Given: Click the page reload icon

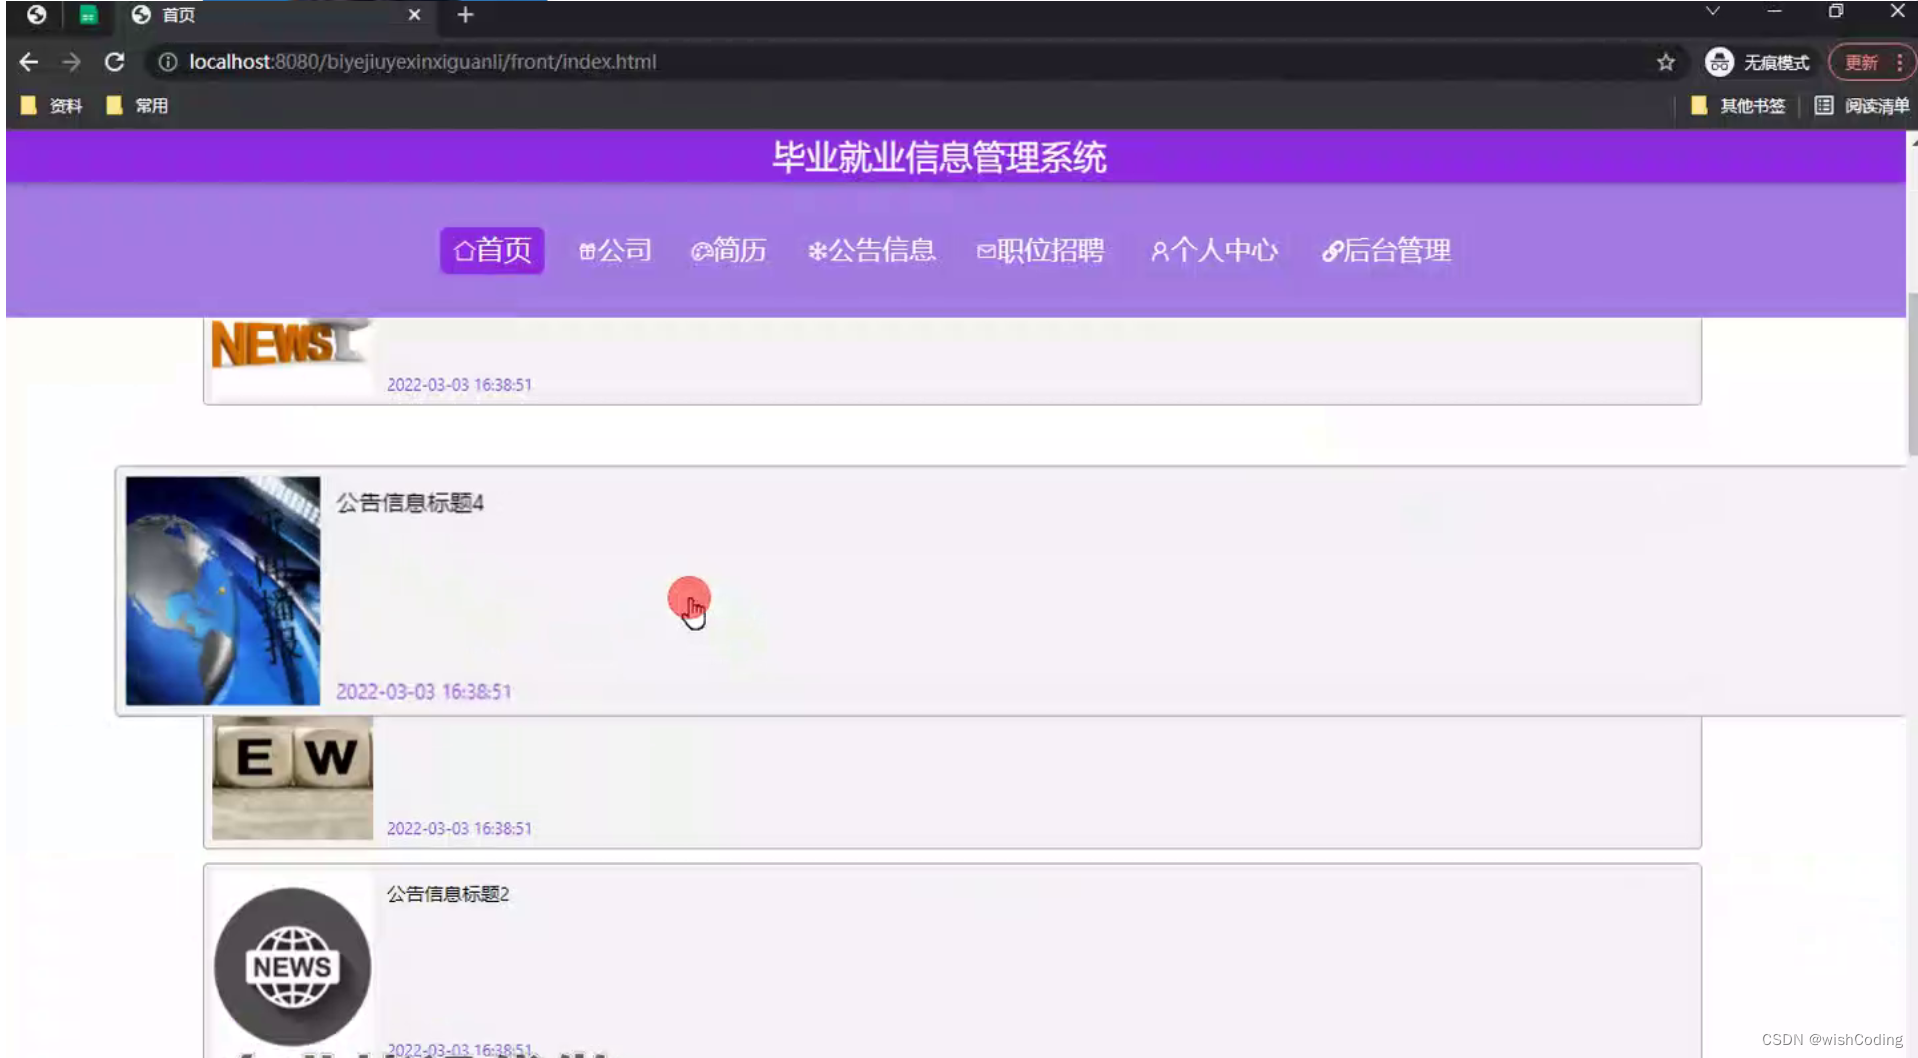Looking at the screenshot, I should (115, 61).
